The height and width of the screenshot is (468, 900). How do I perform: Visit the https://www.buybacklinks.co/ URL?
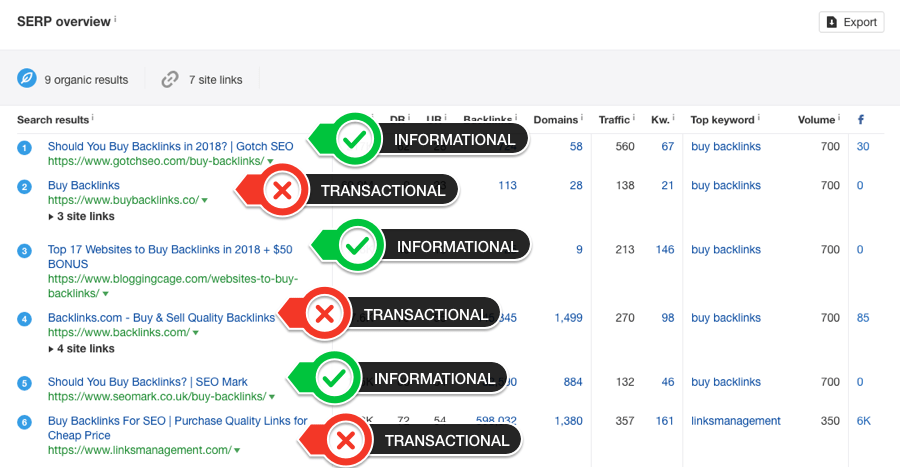(123, 200)
